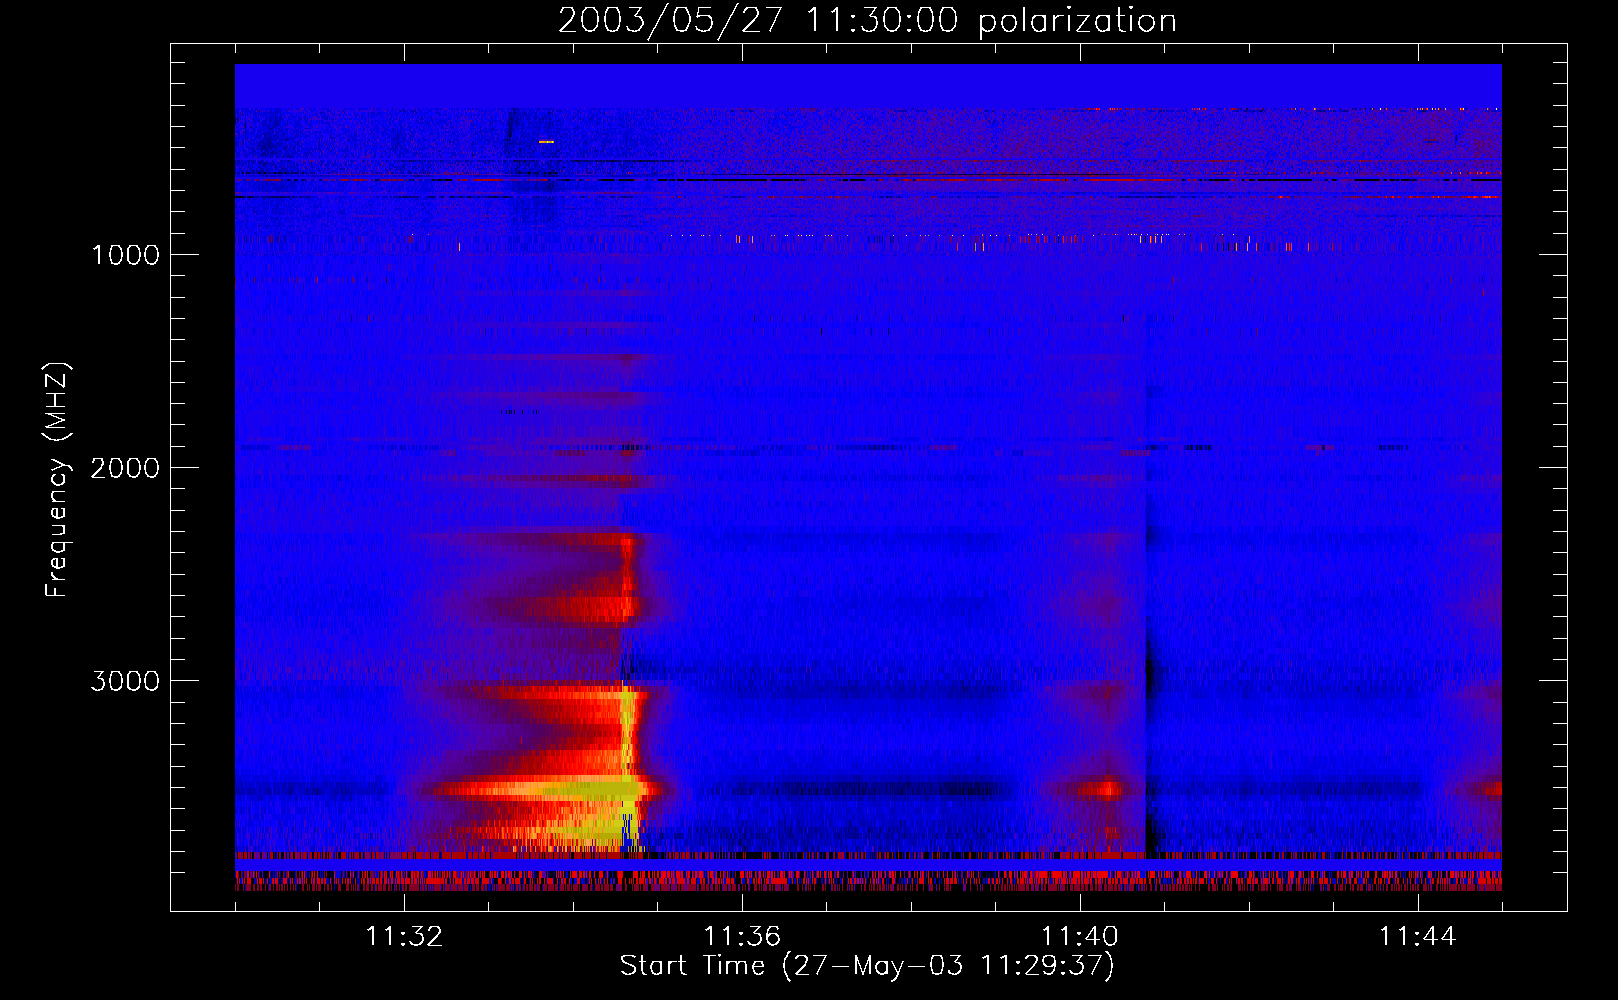The width and height of the screenshot is (1618, 1000).
Task: Click the 11:32 time tick label
Action: tap(404, 937)
